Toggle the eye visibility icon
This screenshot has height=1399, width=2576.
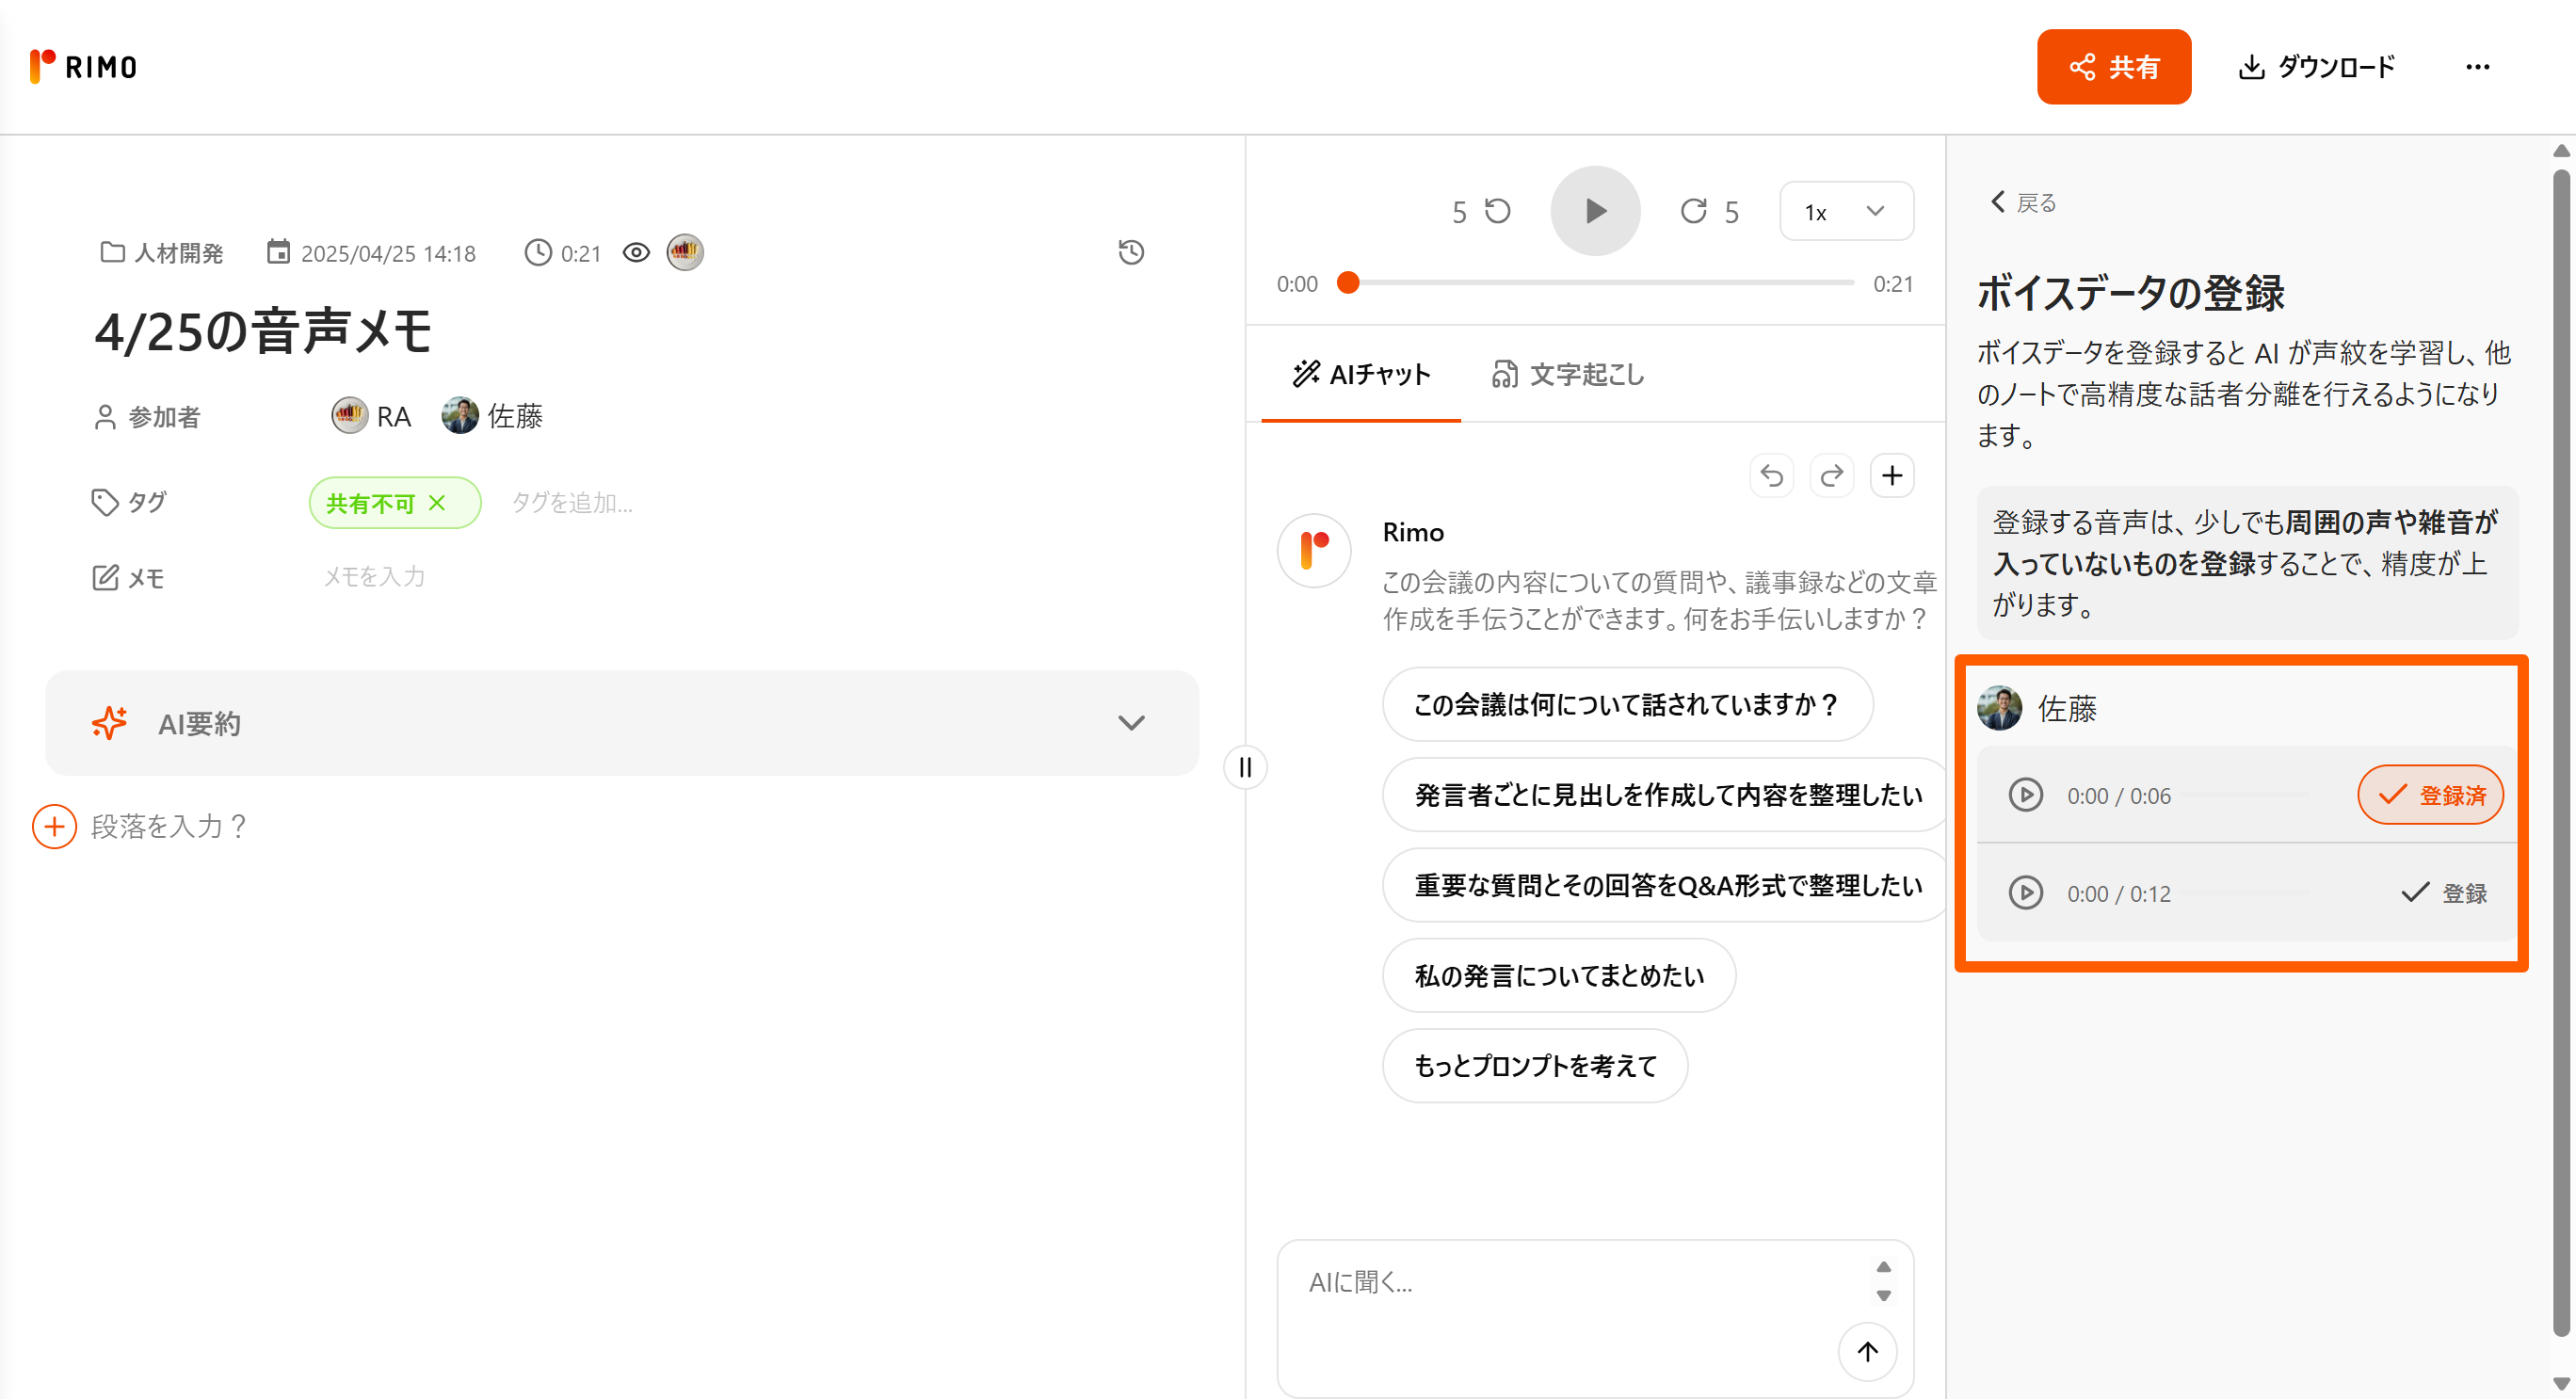pos(636,253)
